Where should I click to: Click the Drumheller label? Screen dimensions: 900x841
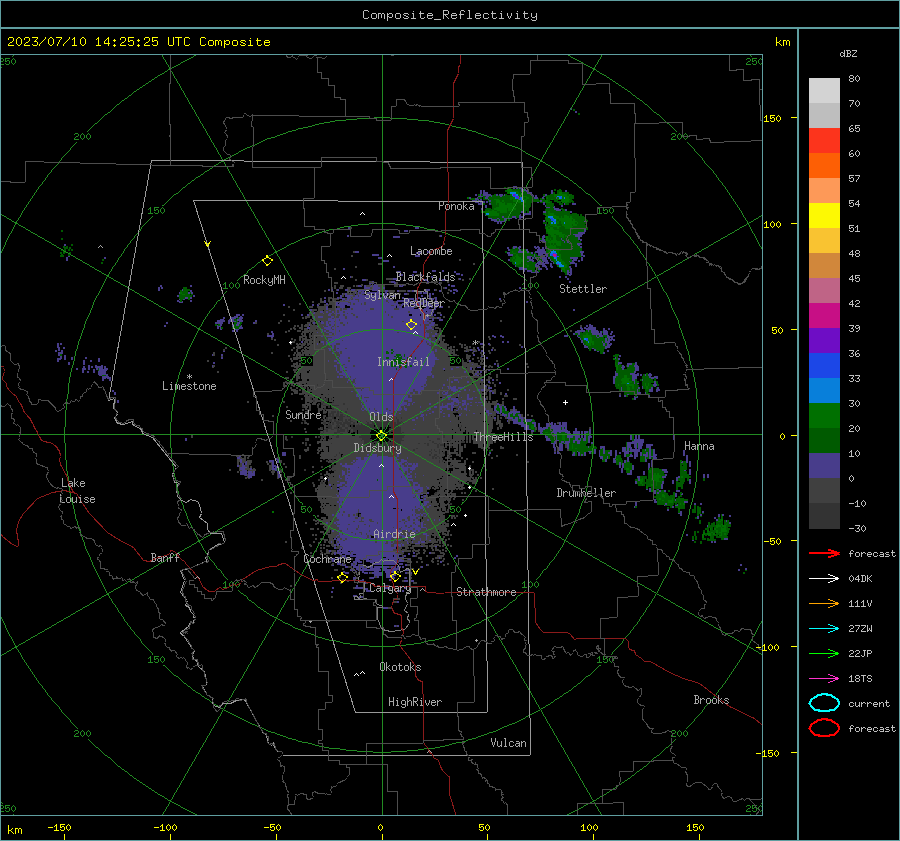(586, 493)
